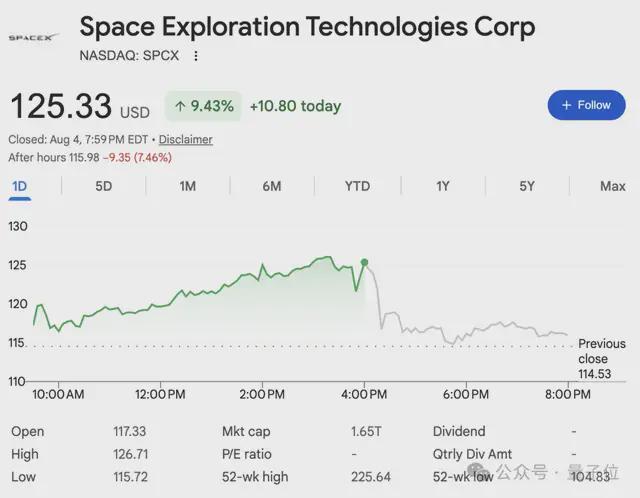View the 1Y price history tab
This screenshot has height=498, width=640.
pos(443,187)
